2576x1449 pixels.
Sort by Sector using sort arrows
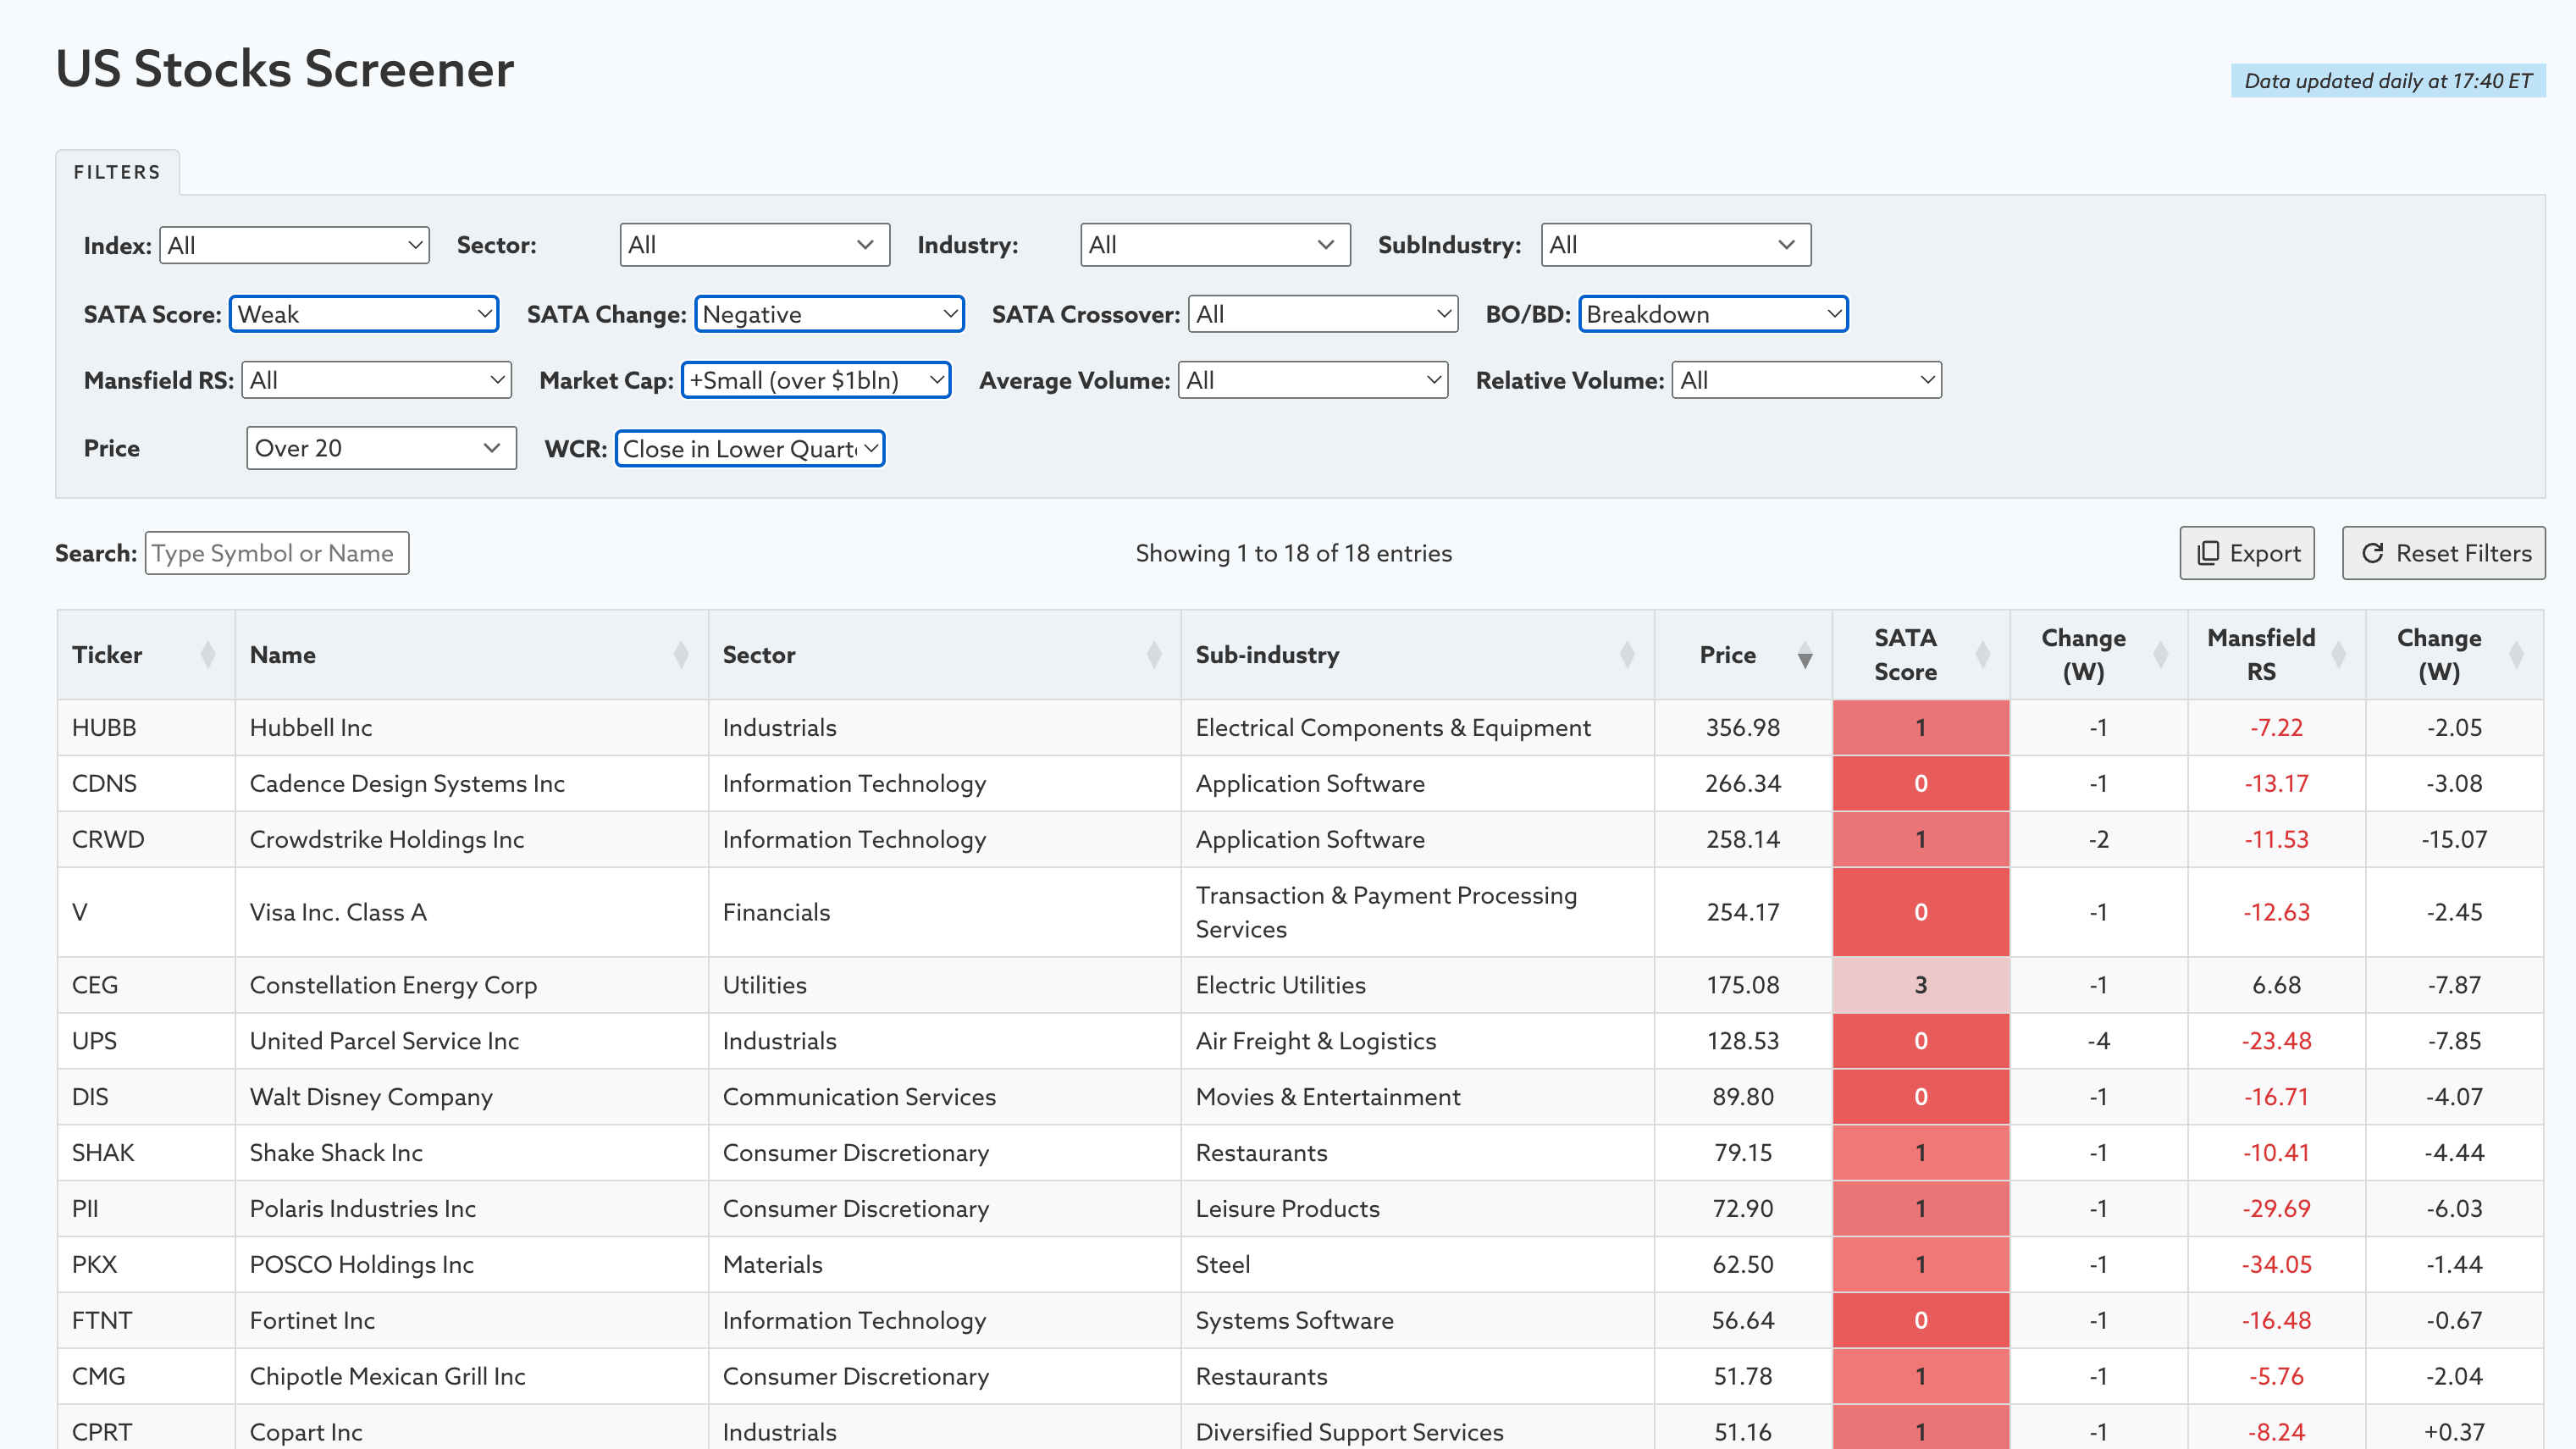point(1154,655)
